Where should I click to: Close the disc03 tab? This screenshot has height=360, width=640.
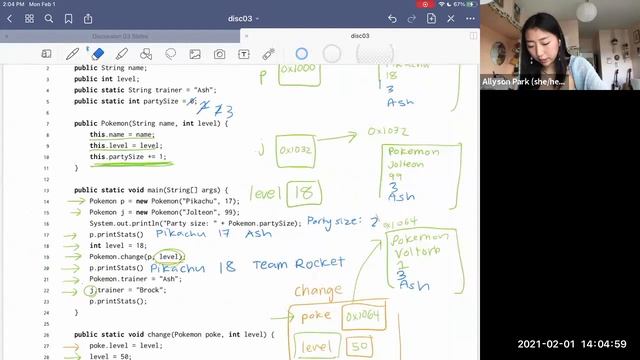point(247,36)
